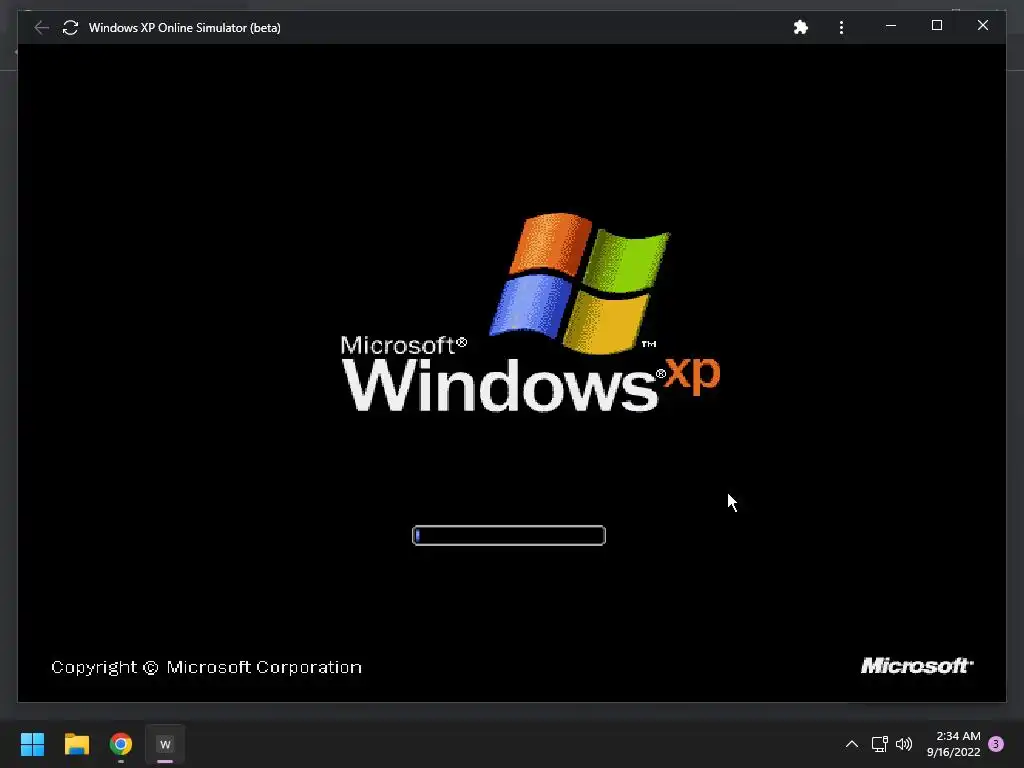Click the "Copyright © Microsoft Corporation" text
The image size is (1024, 768).
pos(206,667)
